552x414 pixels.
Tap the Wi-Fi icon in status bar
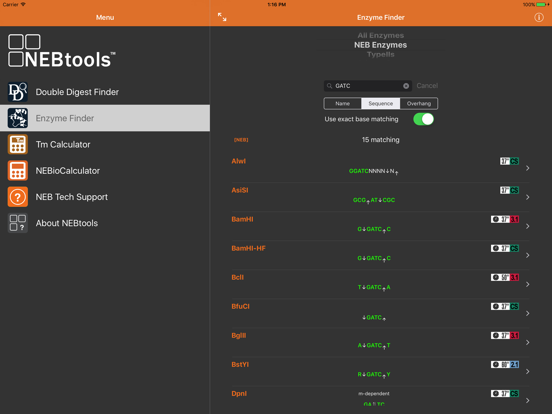pos(23,4)
